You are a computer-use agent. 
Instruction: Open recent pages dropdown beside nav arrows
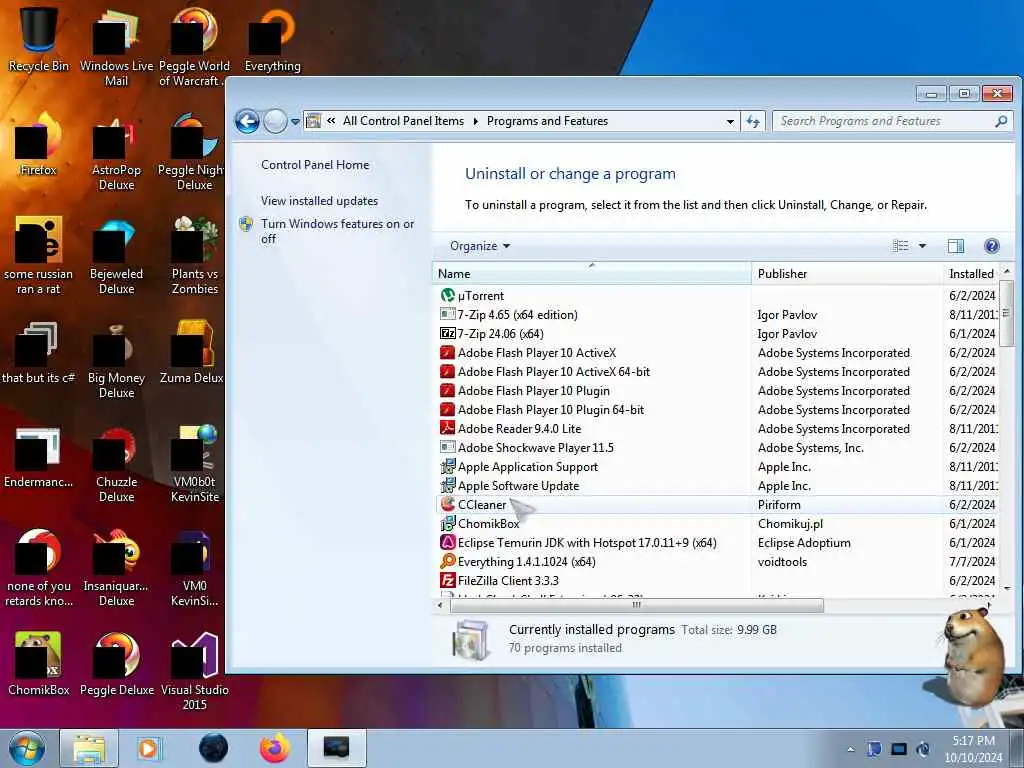295,121
